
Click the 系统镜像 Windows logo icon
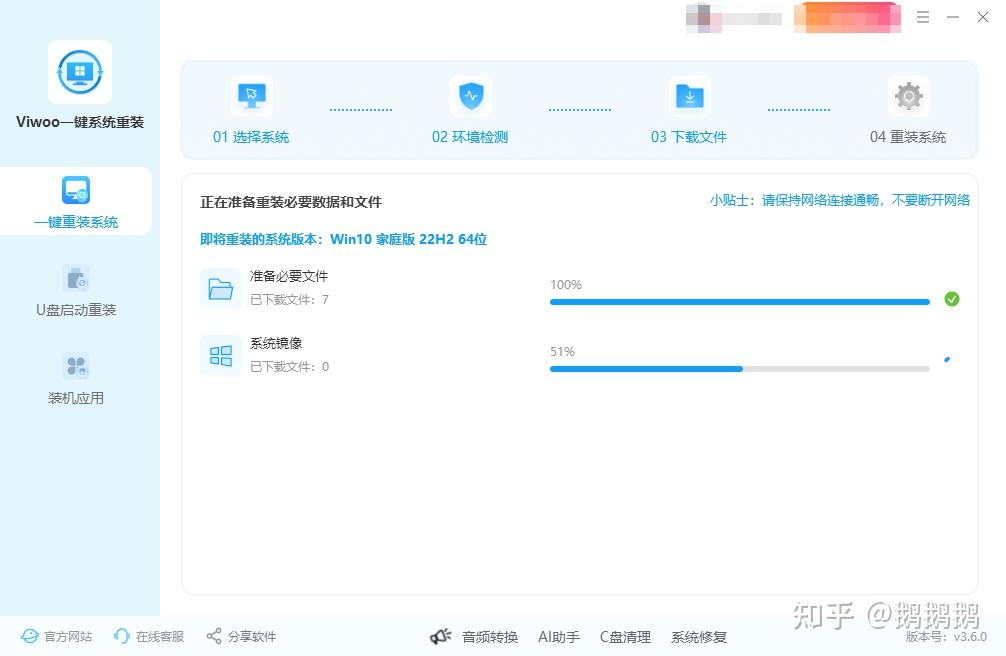(x=221, y=356)
